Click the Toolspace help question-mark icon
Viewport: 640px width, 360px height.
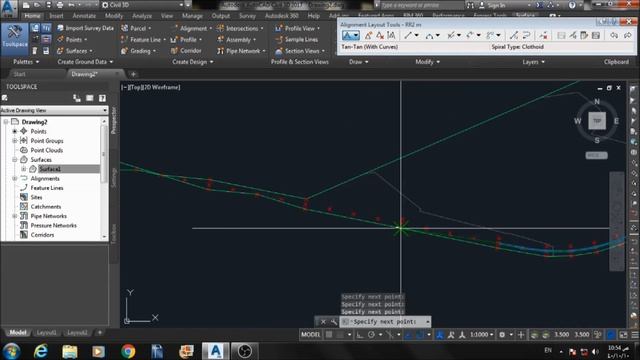coord(102,98)
